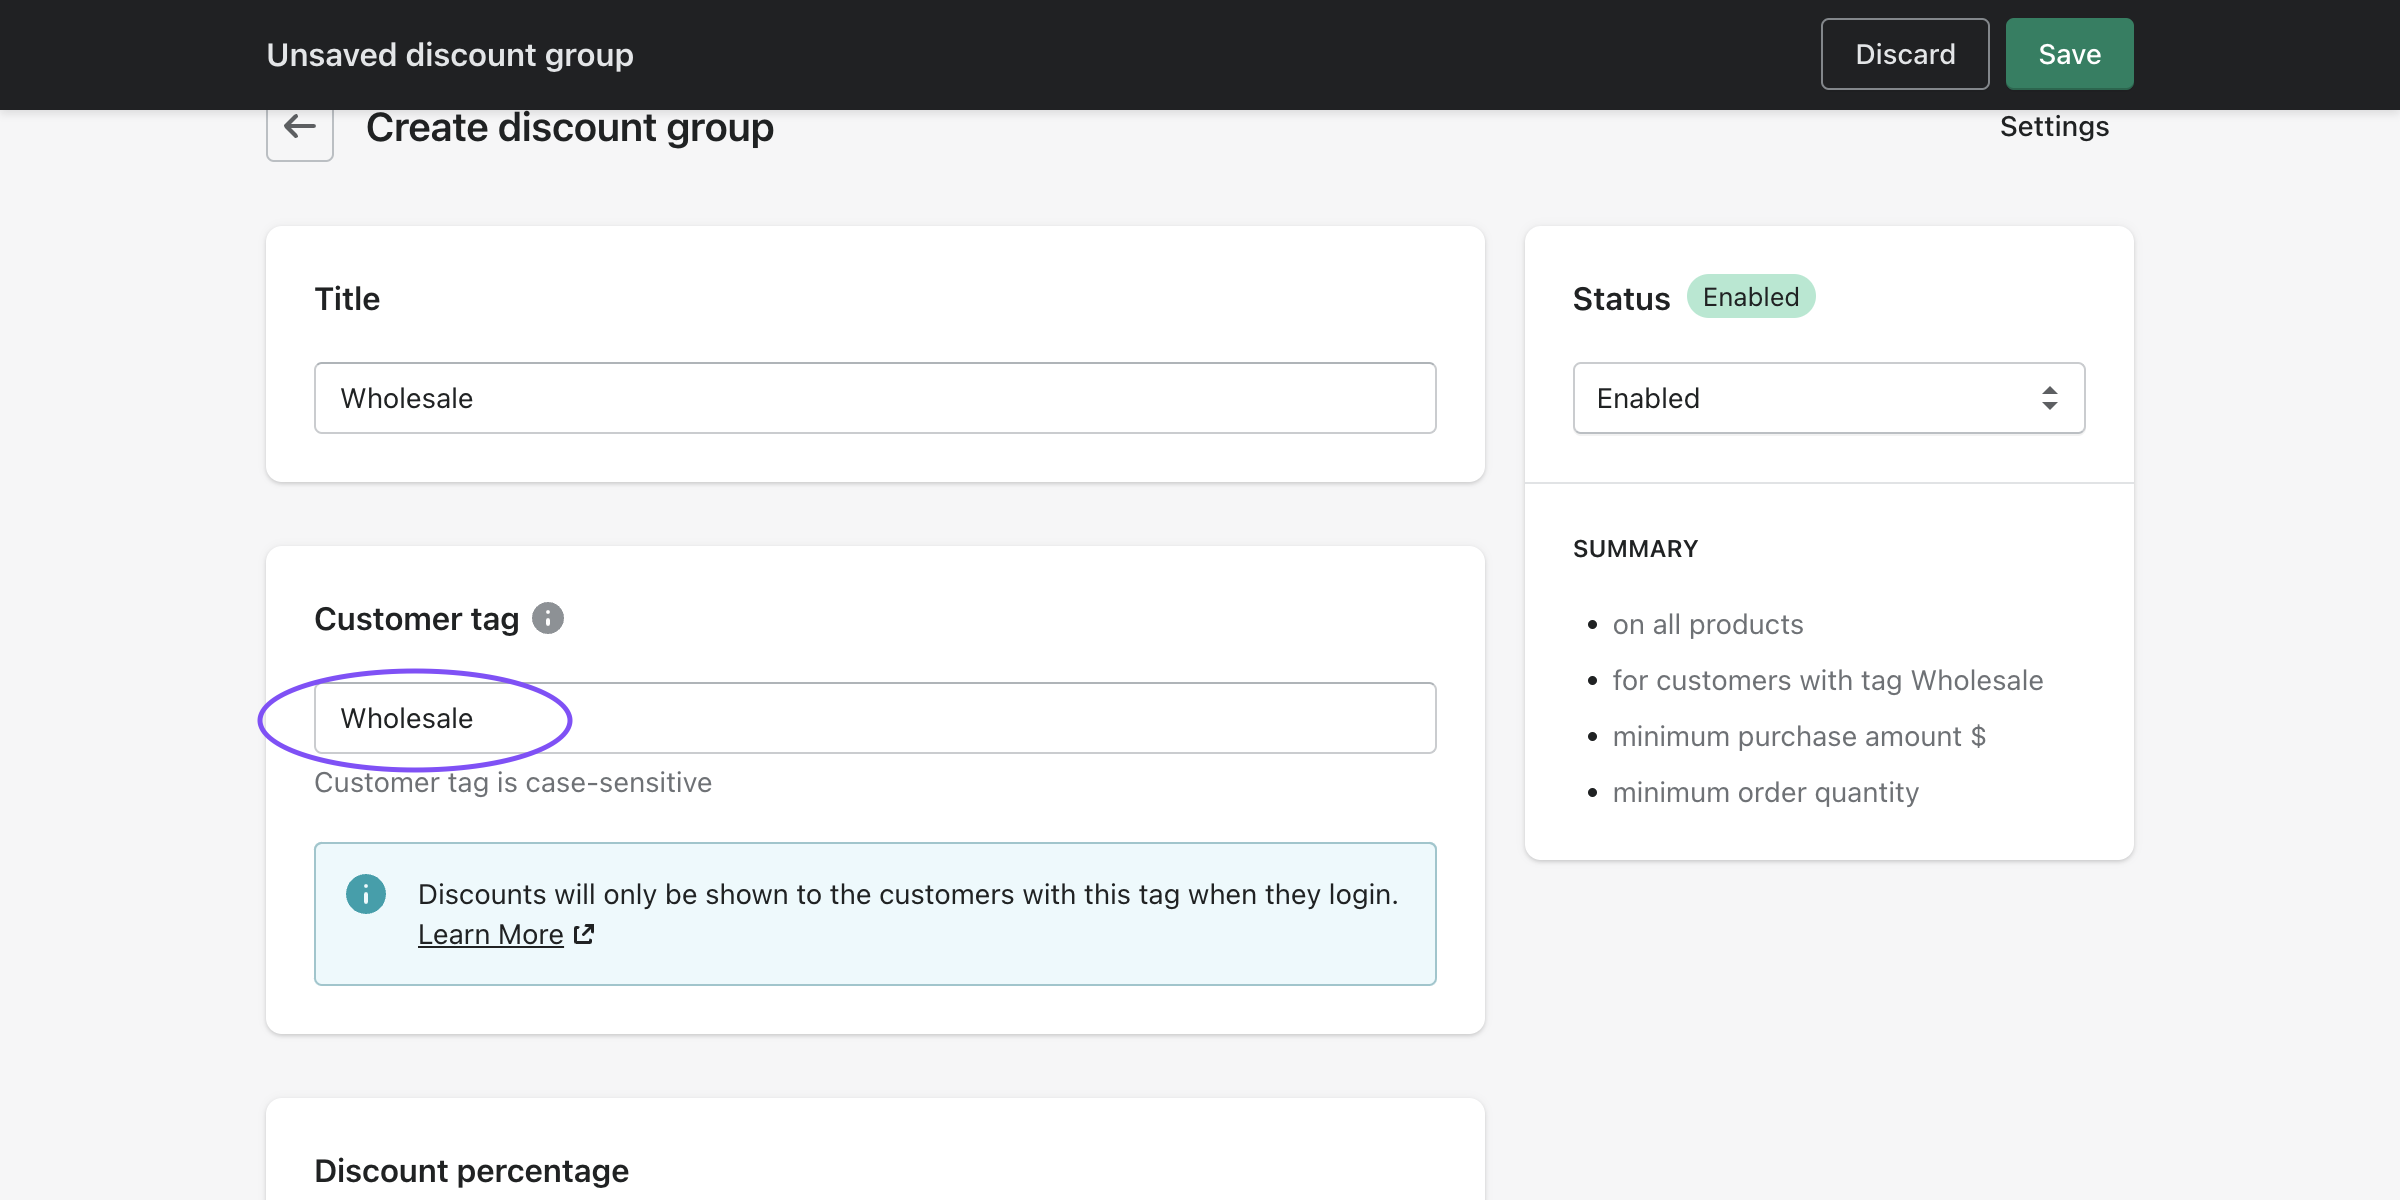The width and height of the screenshot is (2400, 1200).
Task: Open the Enabled status dropdown
Action: (1827, 398)
